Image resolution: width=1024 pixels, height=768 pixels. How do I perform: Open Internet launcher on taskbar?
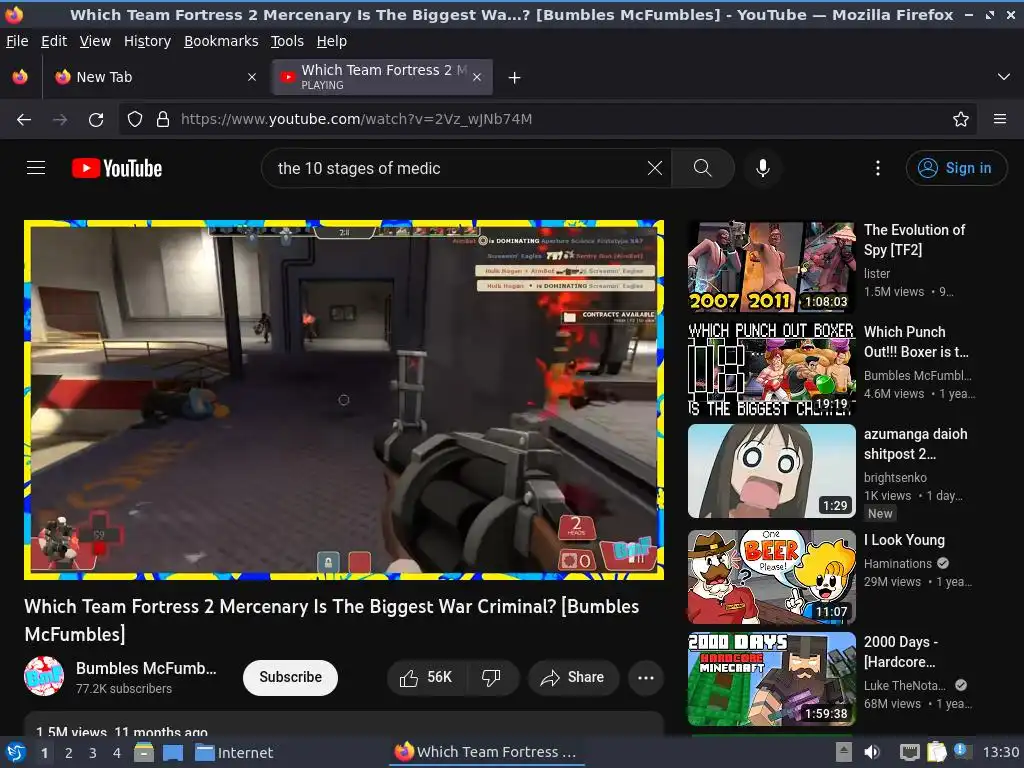(x=234, y=753)
